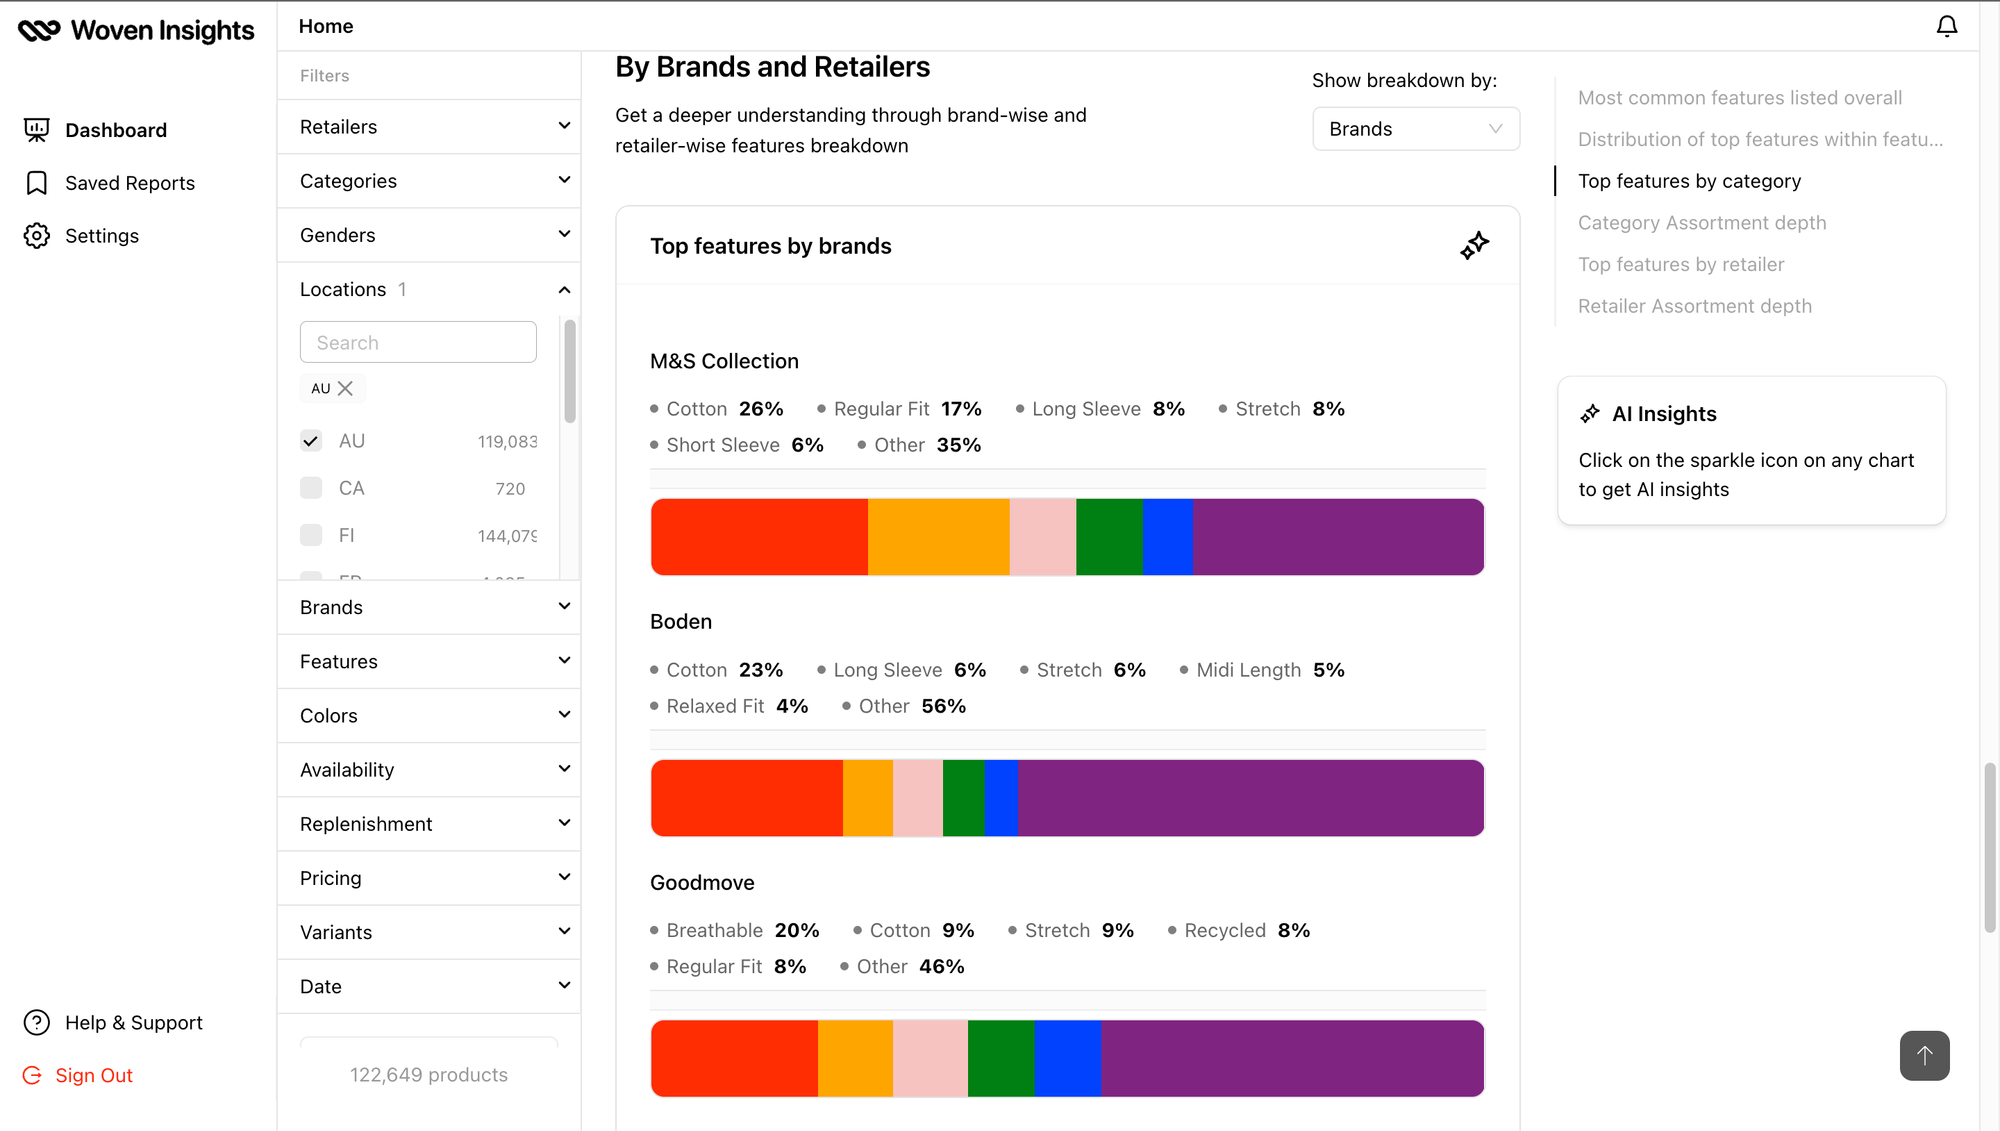The width and height of the screenshot is (2000, 1131).
Task: Click purple Other segment in Boden bar
Action: tap(1250, 798)
